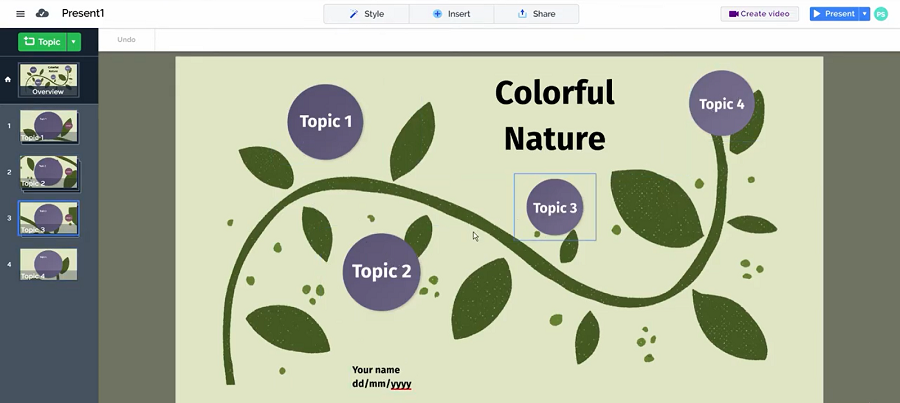Select the Topic 4 slide thumbnail

(48, 265)
